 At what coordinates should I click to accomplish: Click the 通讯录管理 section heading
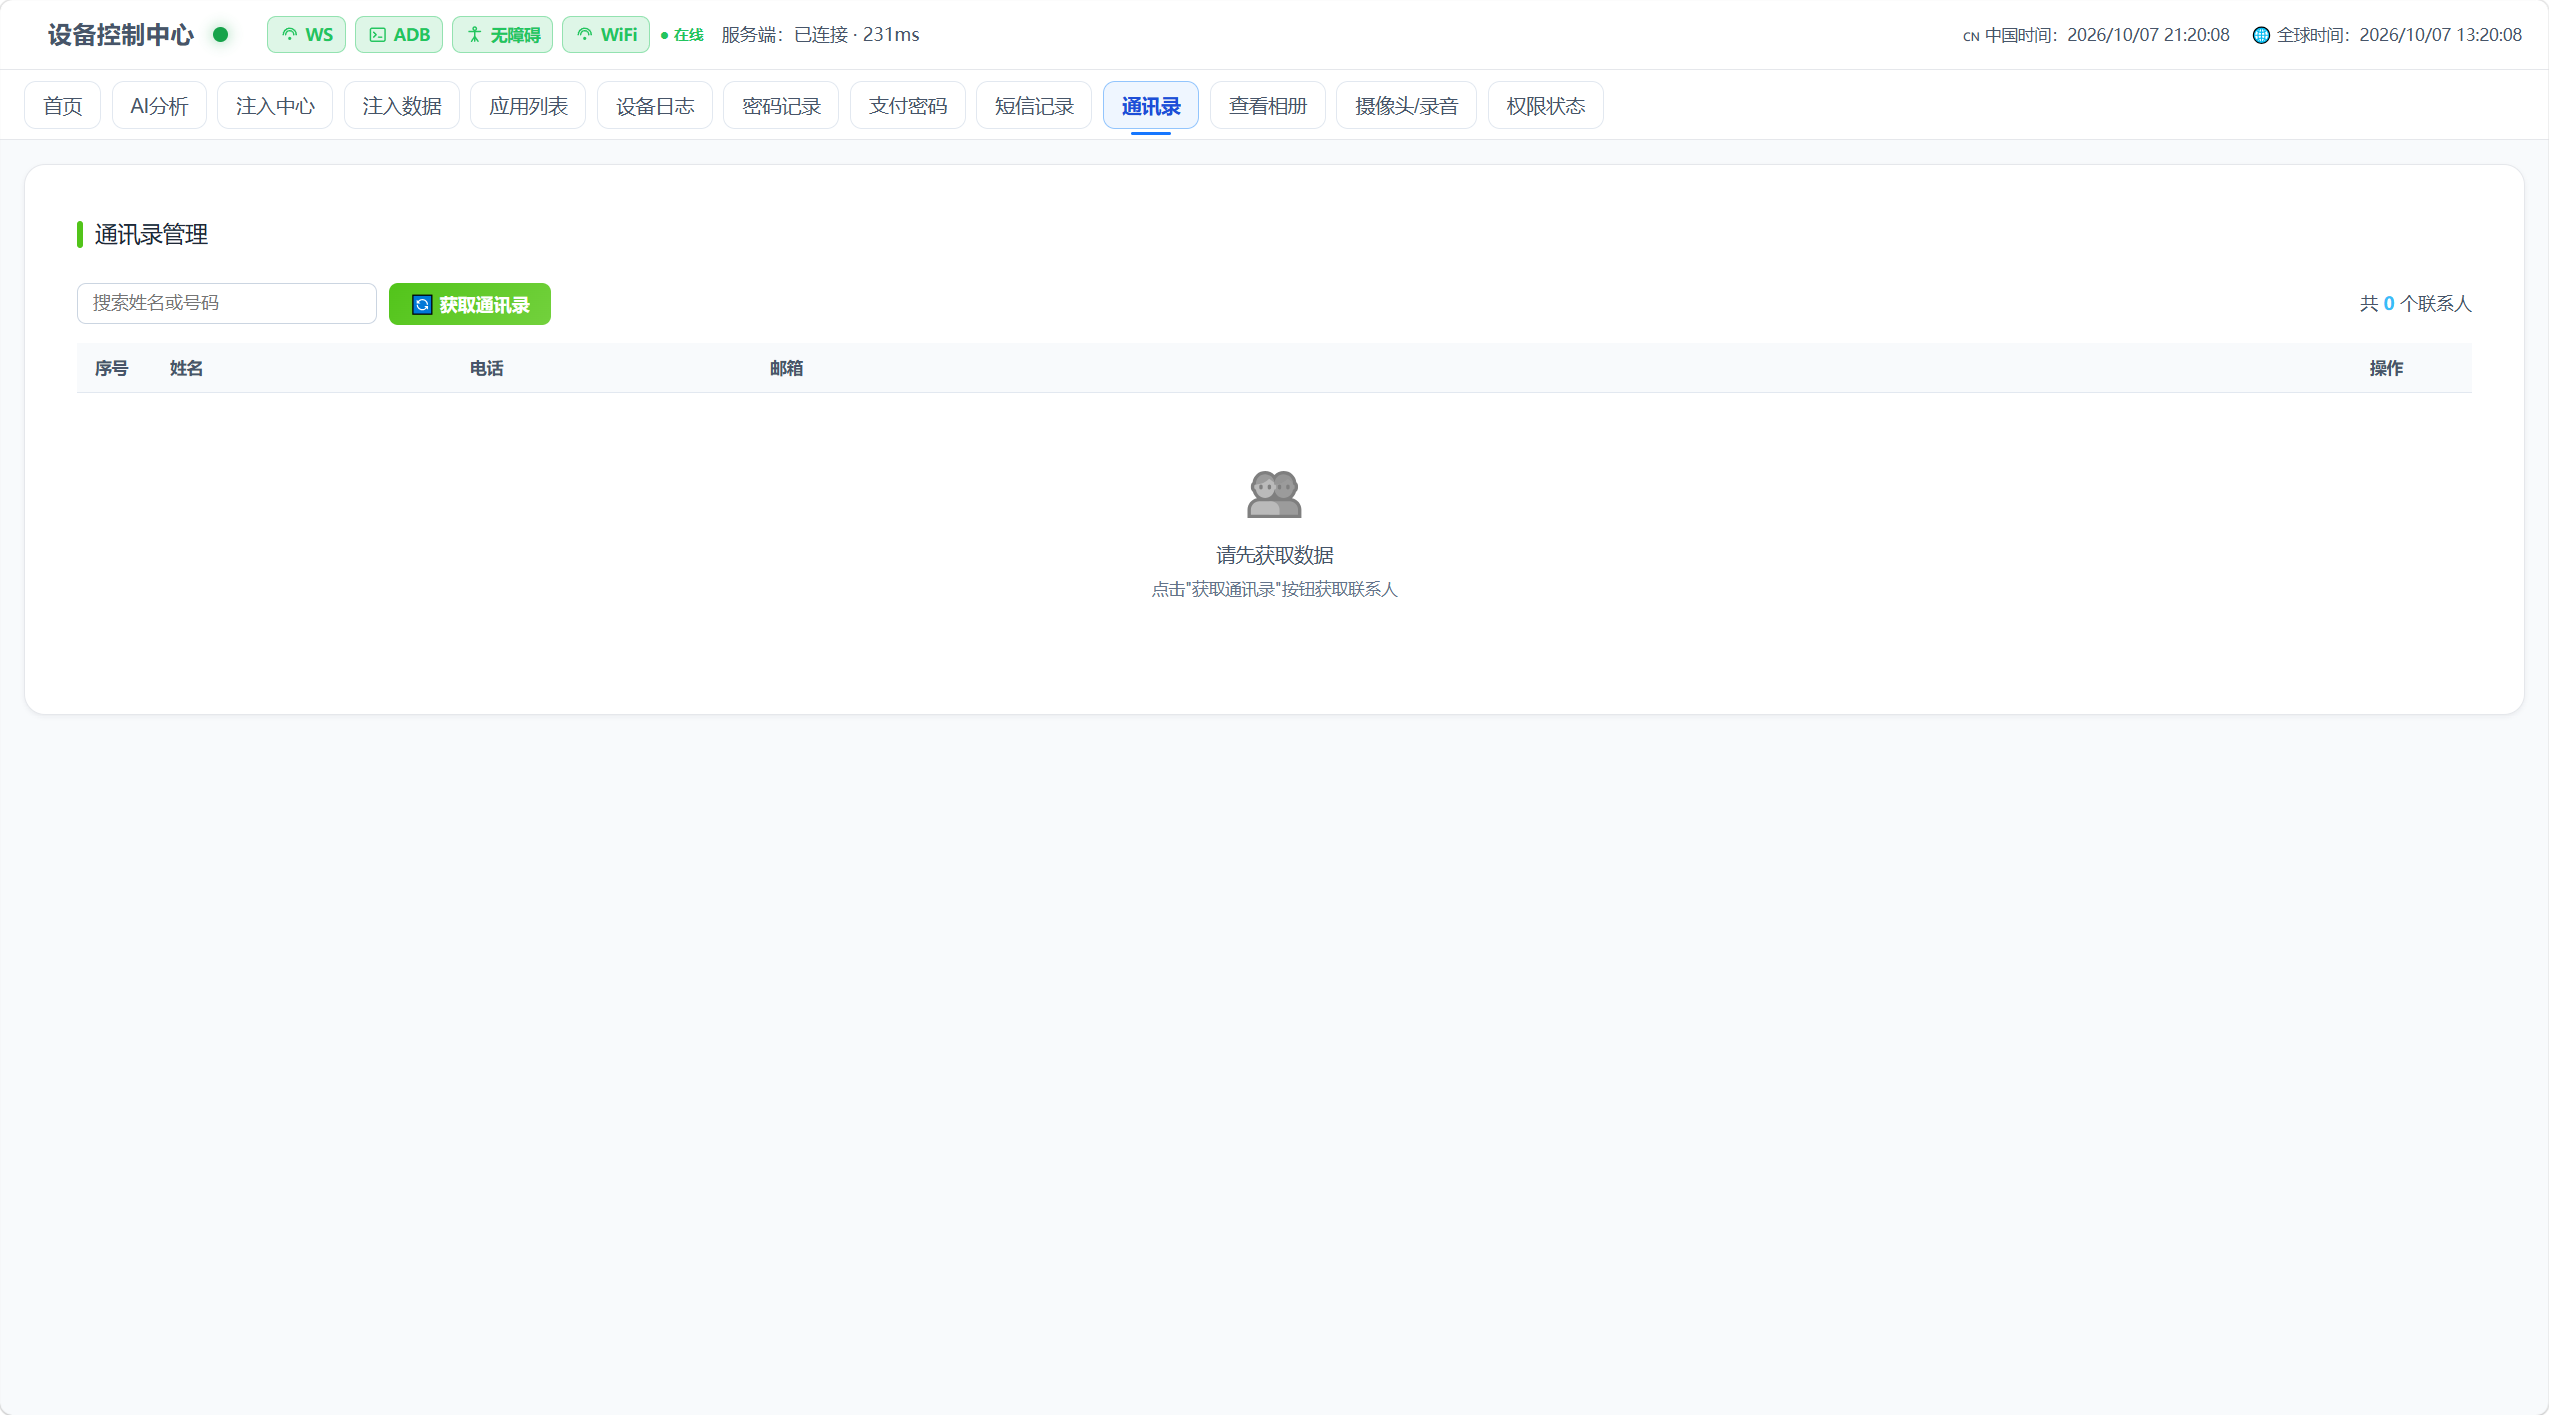pos(151,235)
